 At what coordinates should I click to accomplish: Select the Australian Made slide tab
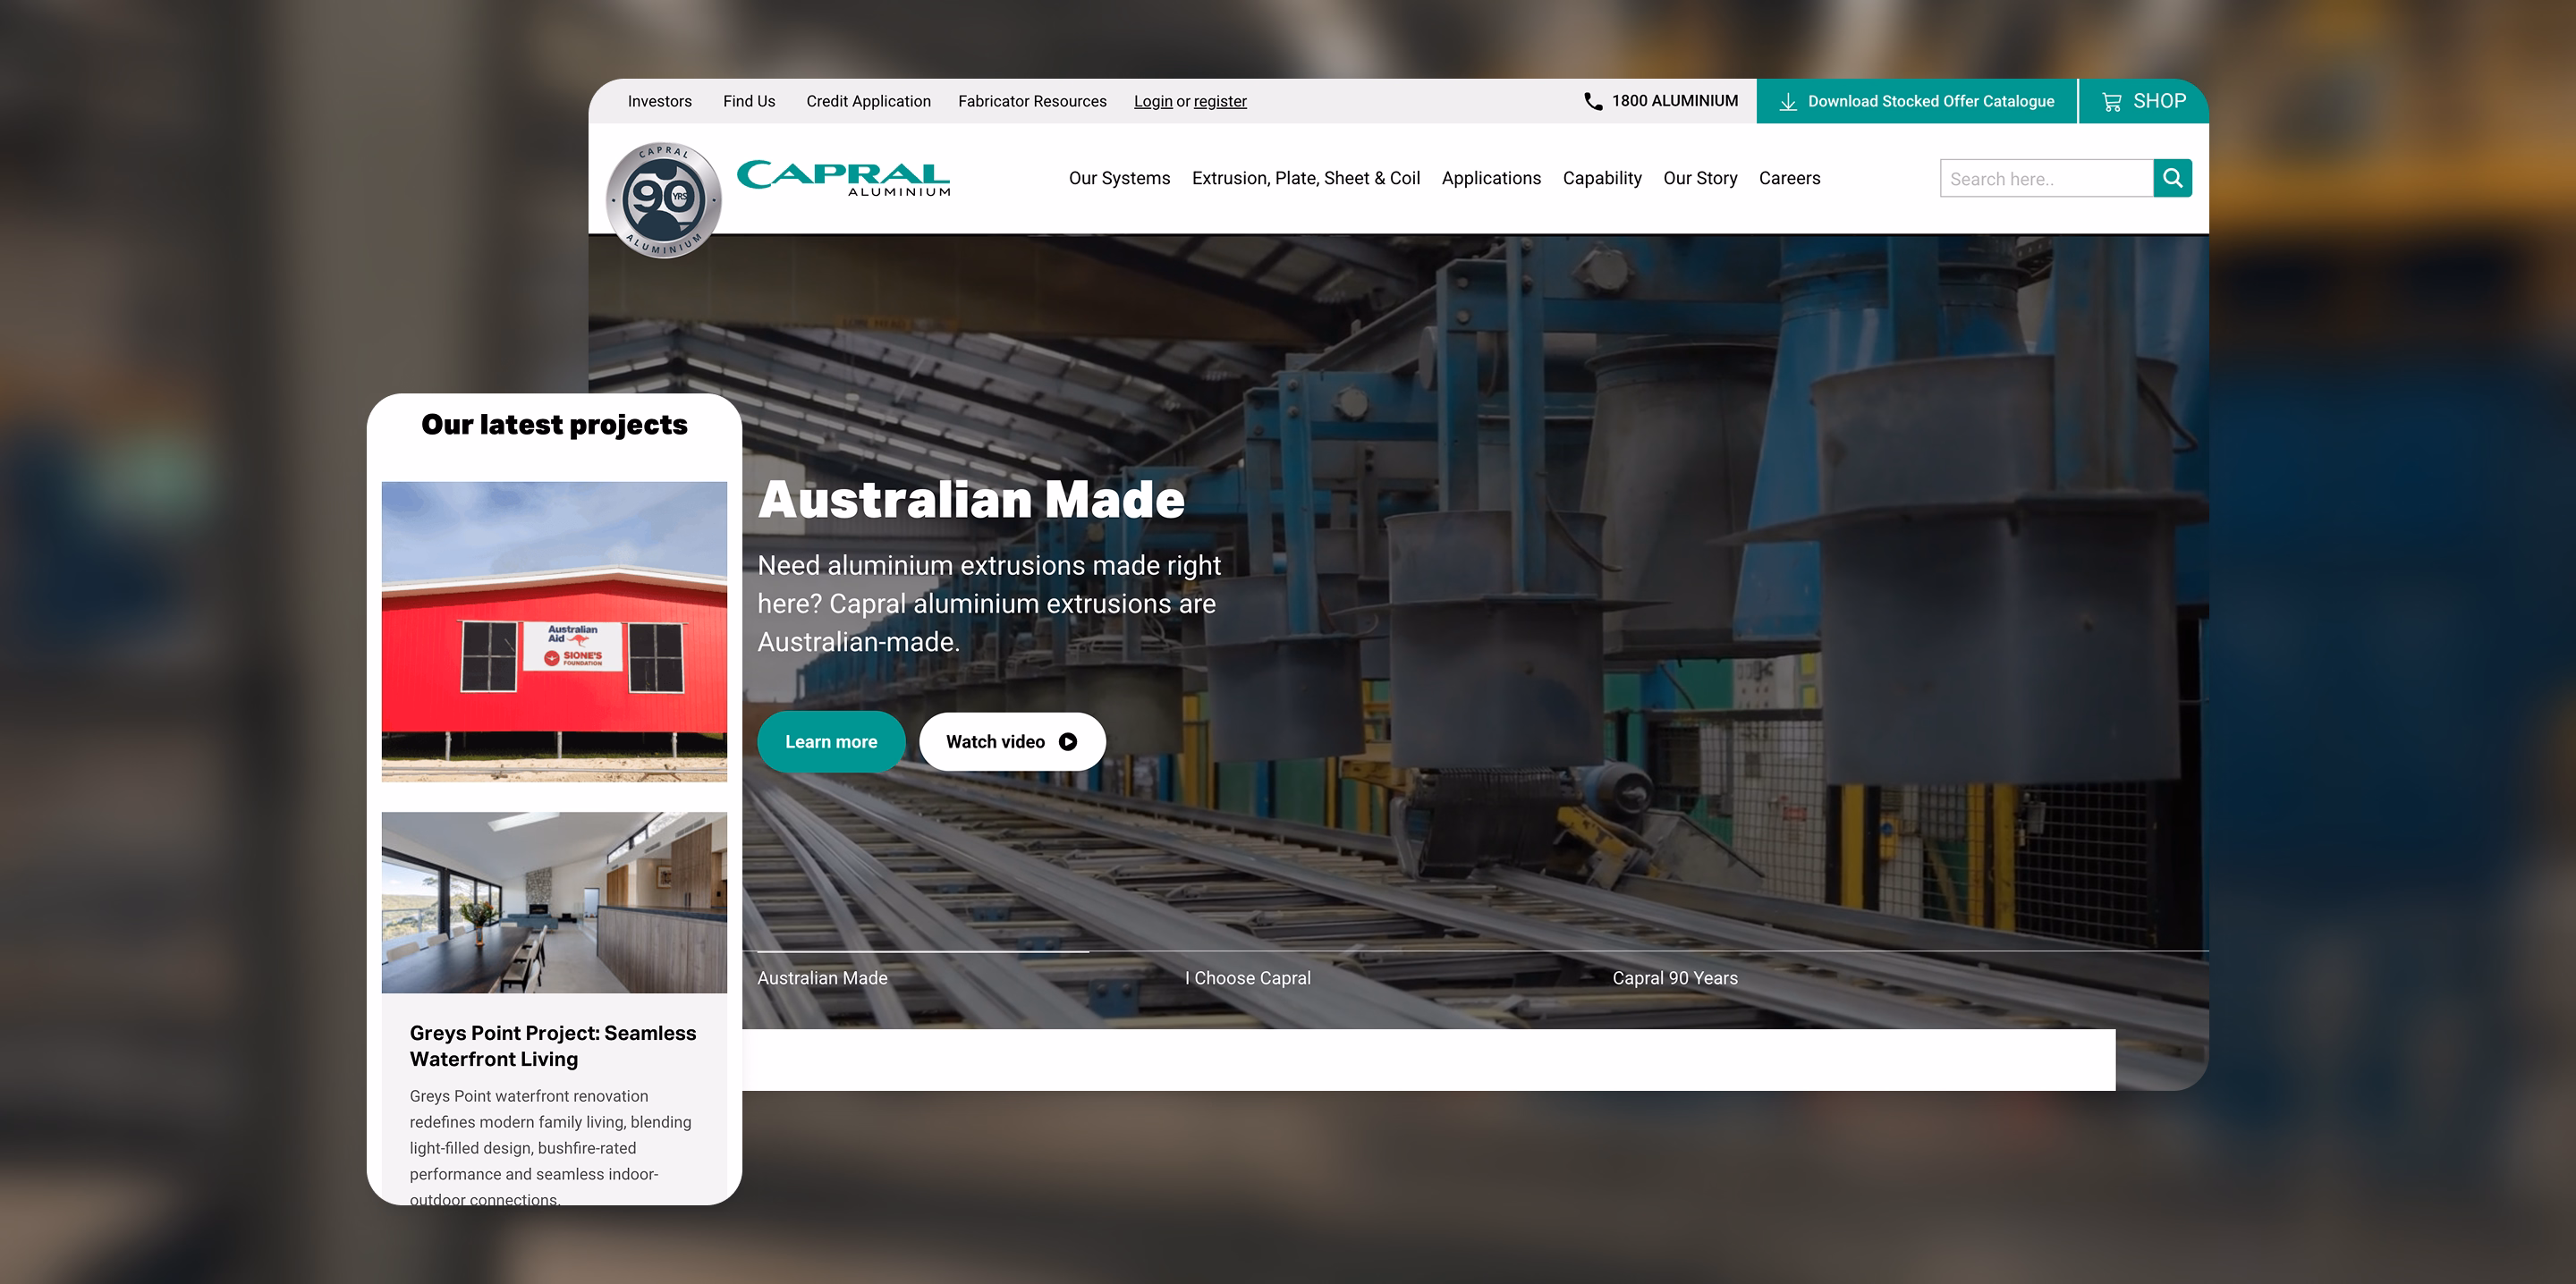tap(822, 978)
